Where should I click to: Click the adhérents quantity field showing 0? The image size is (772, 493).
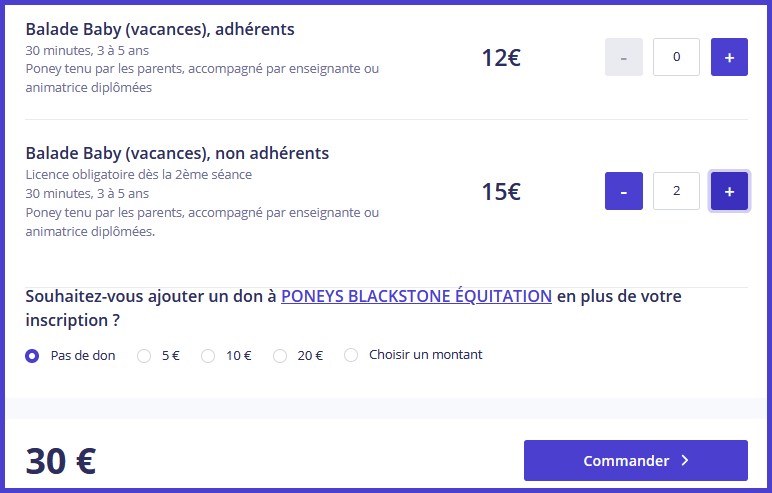676,57
